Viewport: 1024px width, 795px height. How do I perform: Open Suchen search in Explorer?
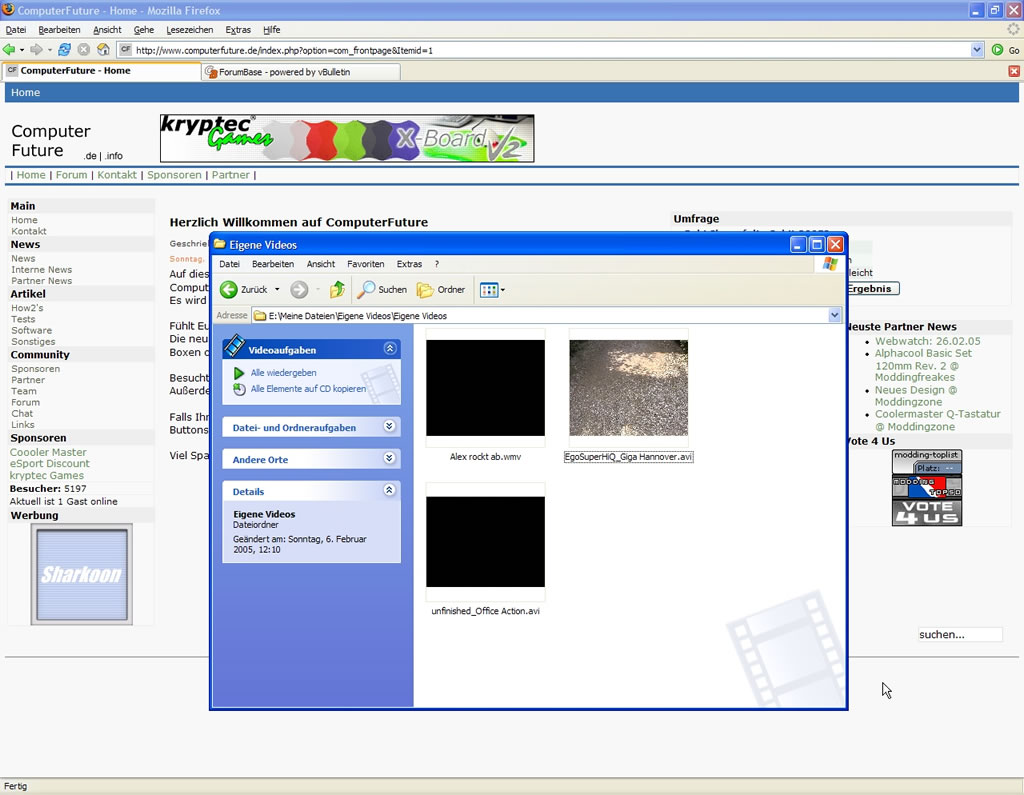click(x=382, y=289)
